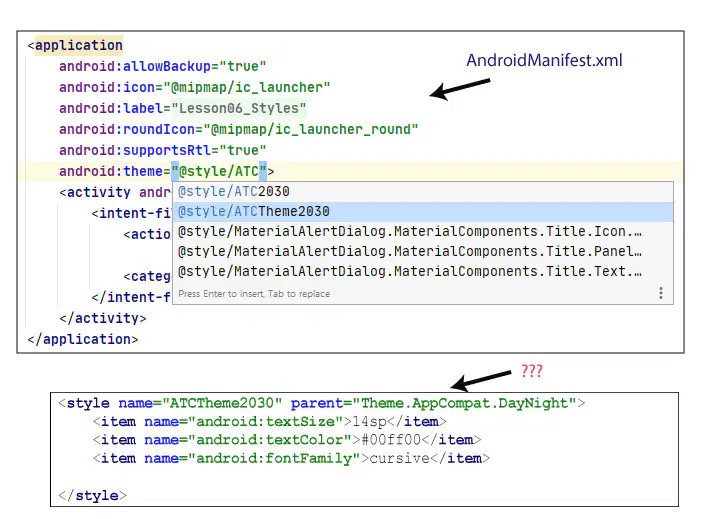Click android:roundIcon="@mipmap/ic_launcher_round" line

point(239,130)
